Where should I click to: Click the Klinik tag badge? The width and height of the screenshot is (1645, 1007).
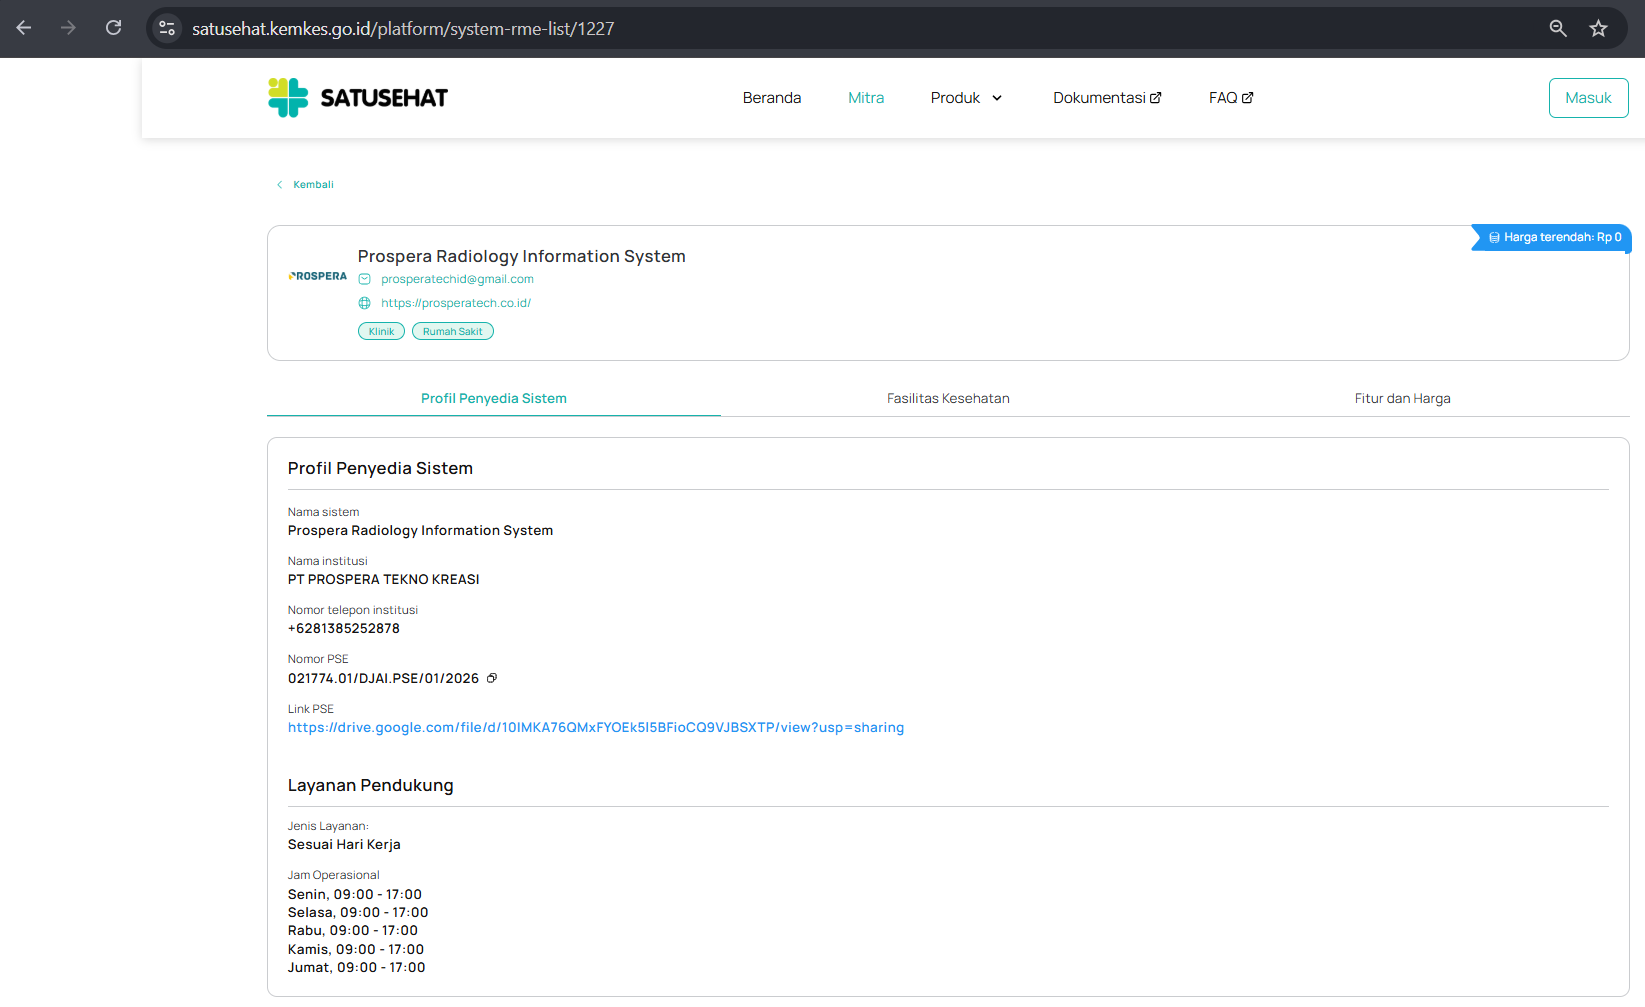pyautogui.click(x=382, y=332)
